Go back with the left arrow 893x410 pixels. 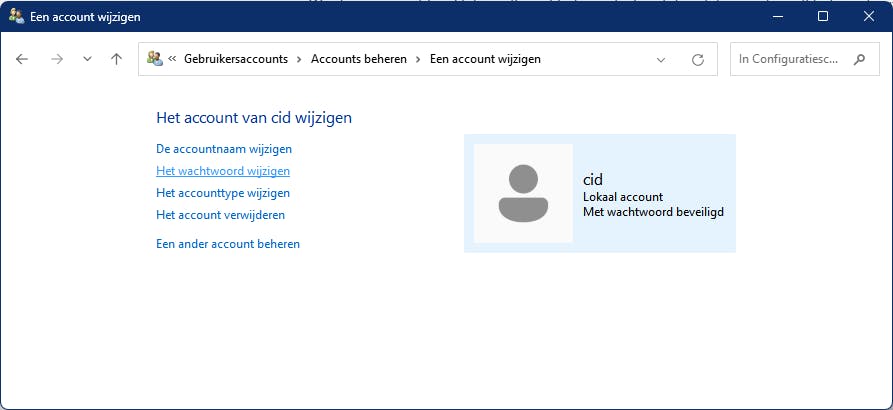click(x=22, y=59)
